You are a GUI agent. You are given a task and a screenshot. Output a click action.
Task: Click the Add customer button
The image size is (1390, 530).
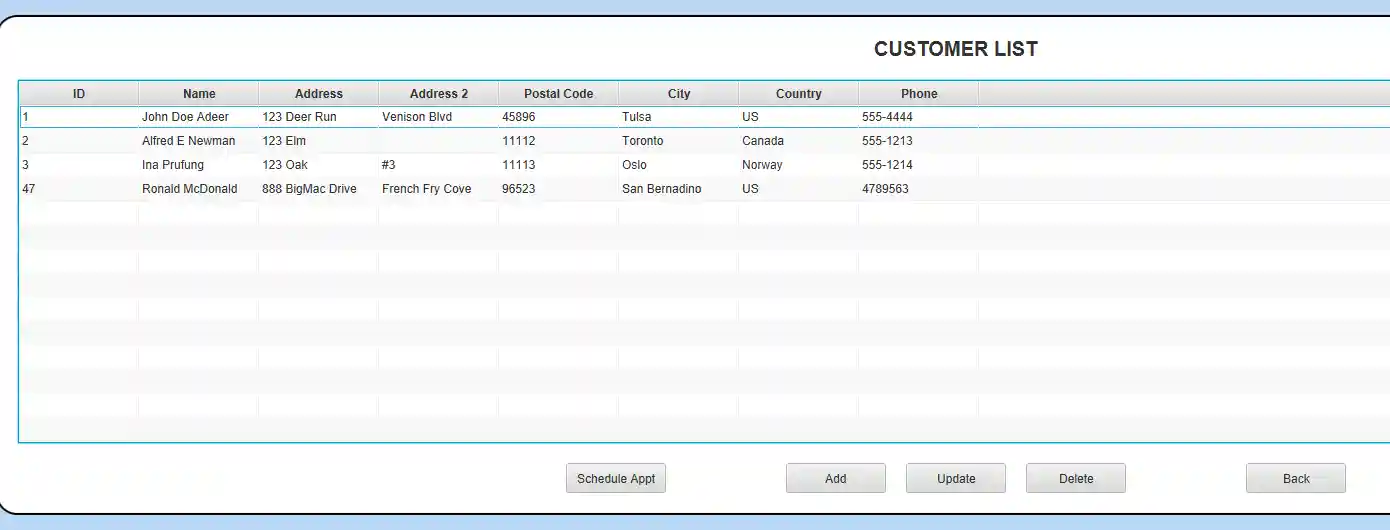click(836, 478)
